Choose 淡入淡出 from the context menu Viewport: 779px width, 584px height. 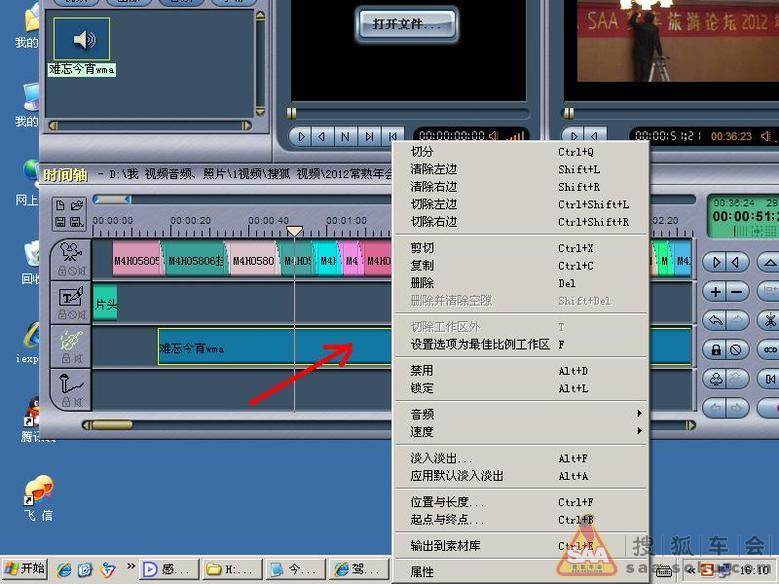pyautogui.click(x=442, y=458)
